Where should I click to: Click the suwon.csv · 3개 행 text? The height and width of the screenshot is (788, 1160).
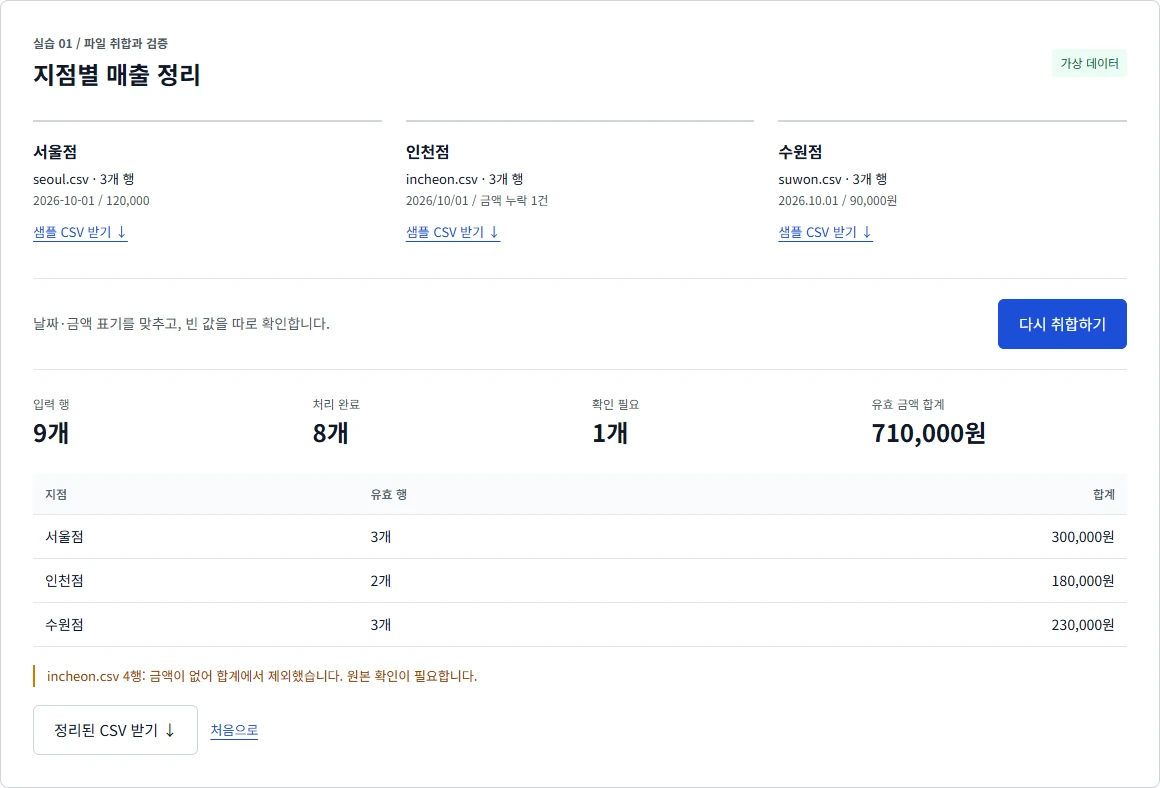tap(833, 179)
